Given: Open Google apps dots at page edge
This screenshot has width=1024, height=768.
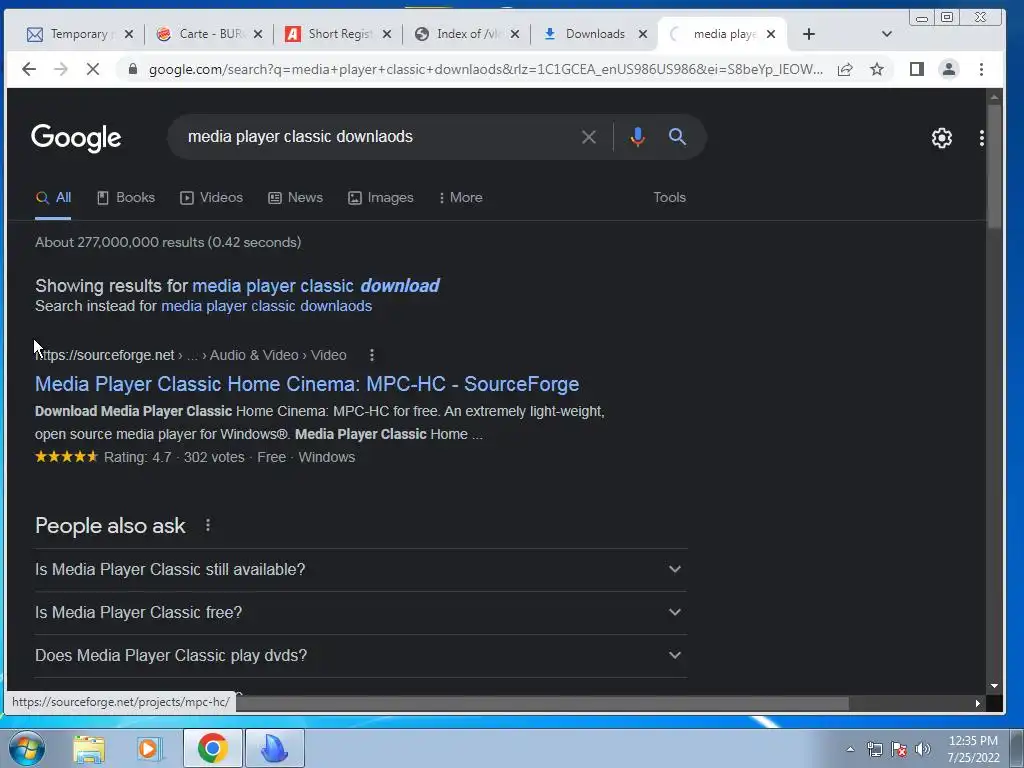Looking at the screenshot, I should coord(982,138).
